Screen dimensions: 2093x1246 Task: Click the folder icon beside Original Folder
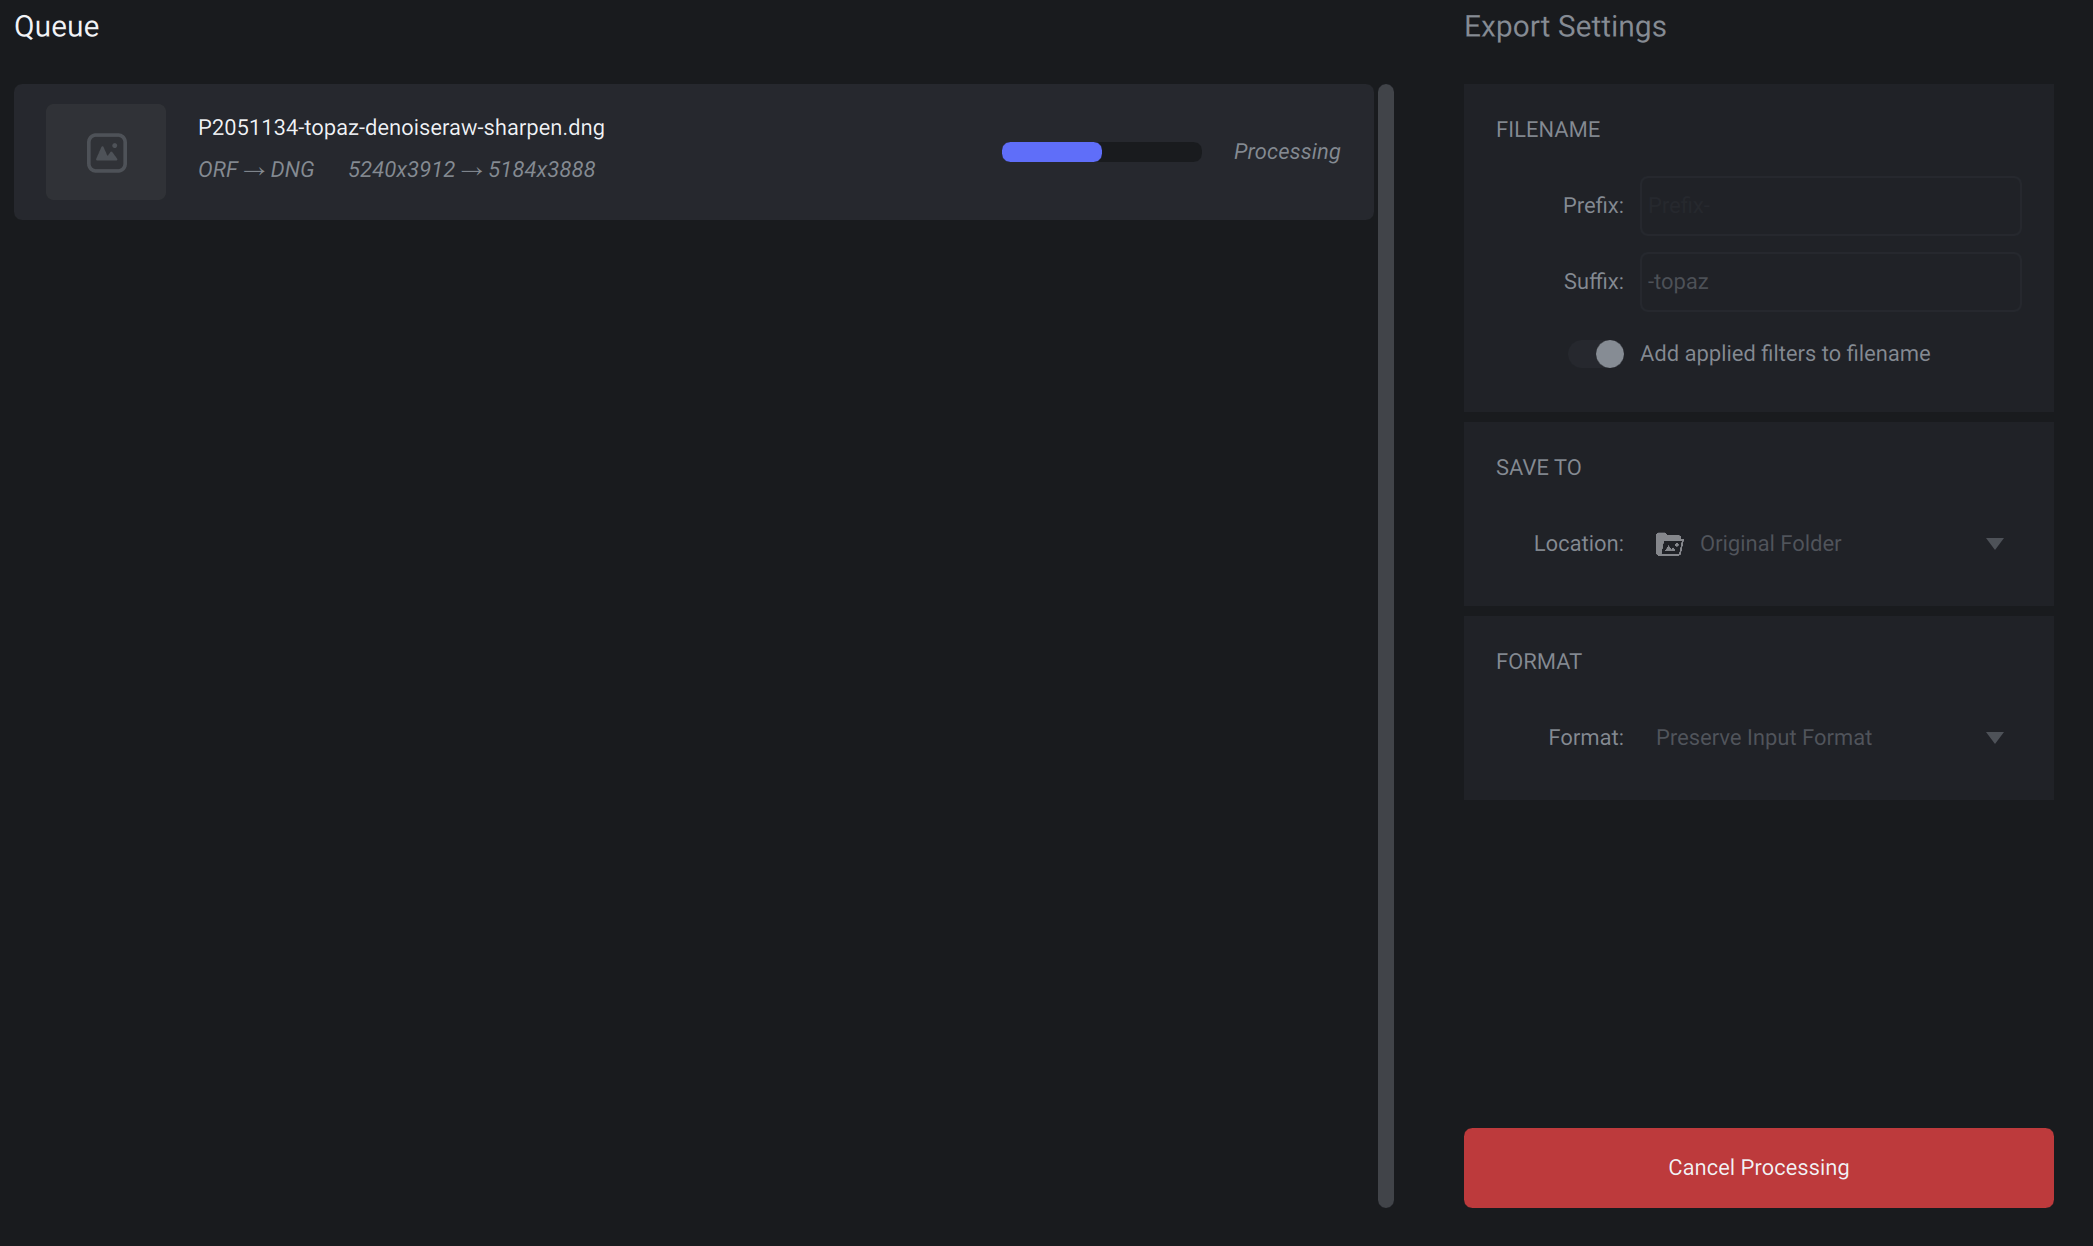point(1669,544)
